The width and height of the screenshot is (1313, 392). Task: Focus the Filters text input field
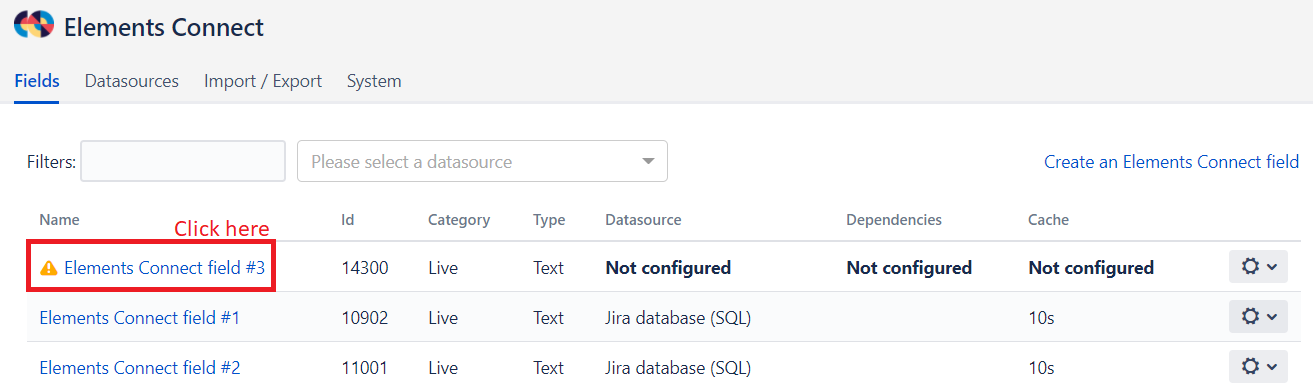coord(183,161)
